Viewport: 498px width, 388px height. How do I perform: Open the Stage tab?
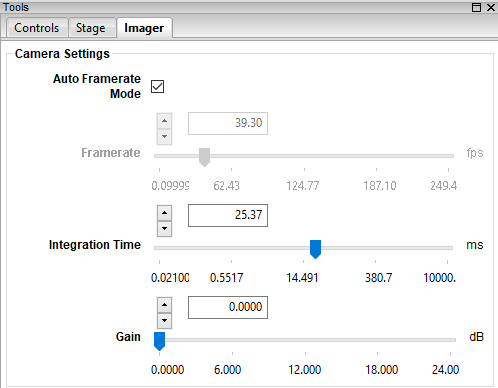[91, 28]
